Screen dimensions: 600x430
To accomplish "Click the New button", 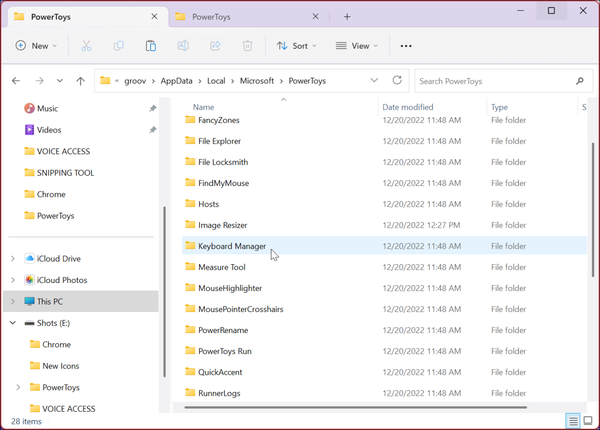I will [36, 46].
